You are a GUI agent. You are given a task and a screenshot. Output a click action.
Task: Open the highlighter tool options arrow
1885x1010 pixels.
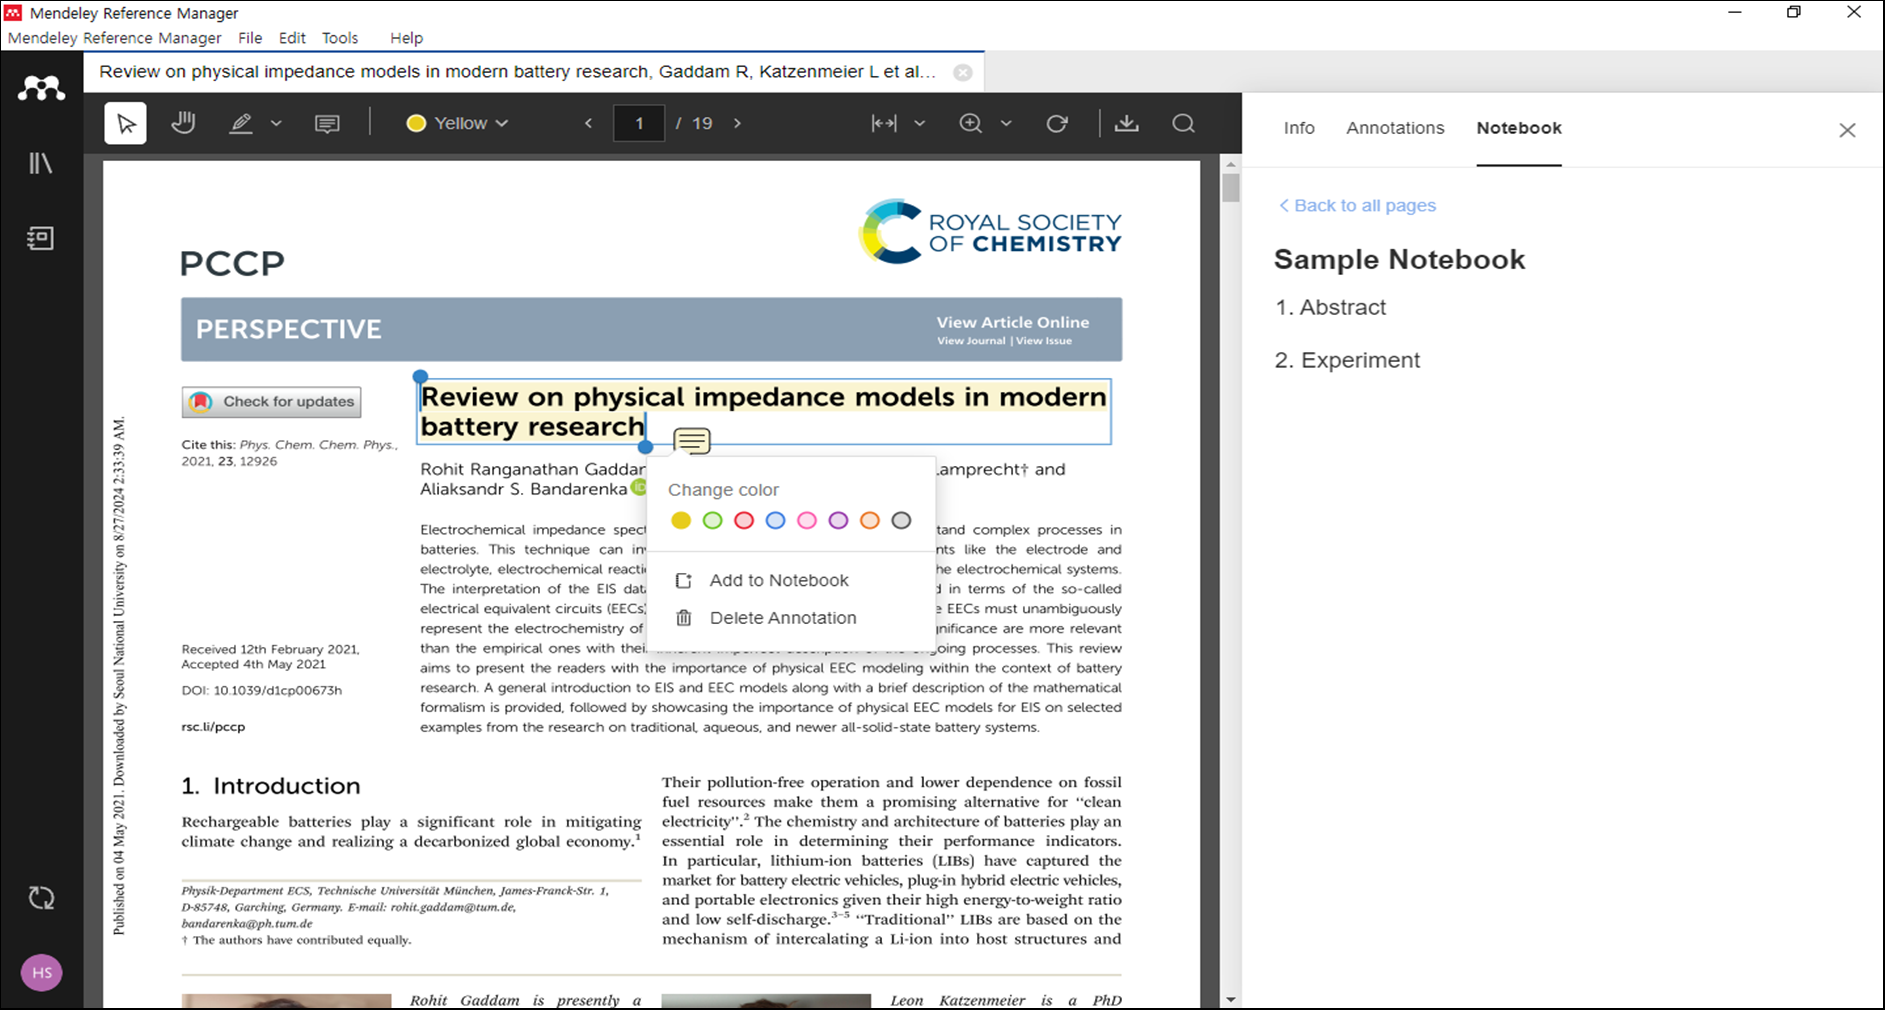(x=276, y=124)
